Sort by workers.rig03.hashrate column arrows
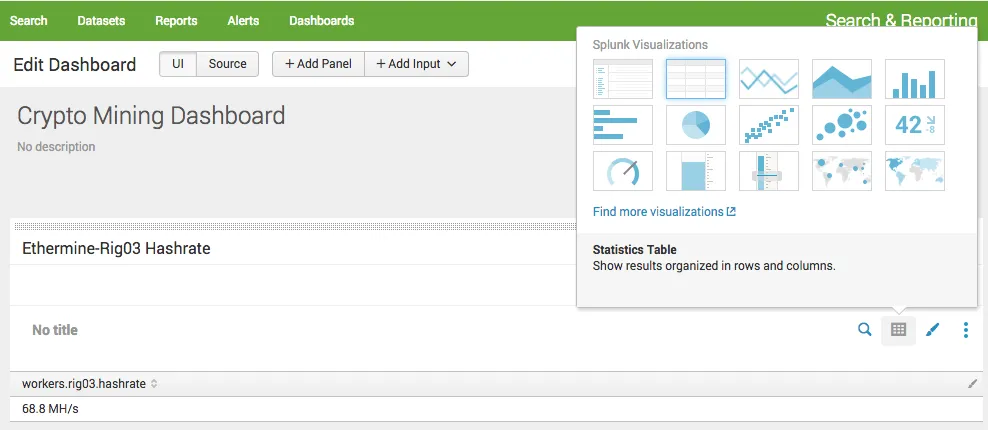 154,383
